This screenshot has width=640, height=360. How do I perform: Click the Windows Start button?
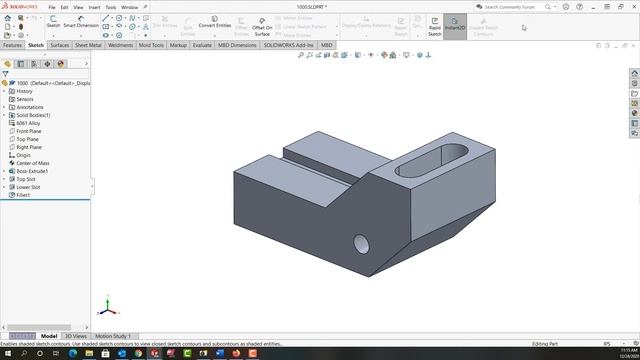[7, 353]
